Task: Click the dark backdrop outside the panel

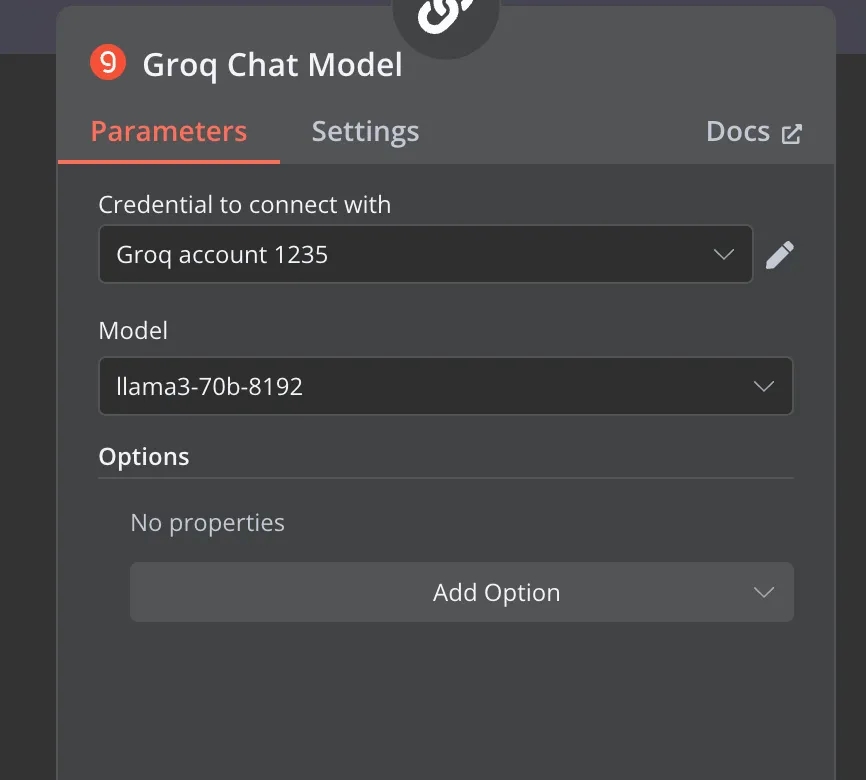Action: coord(27,387)
